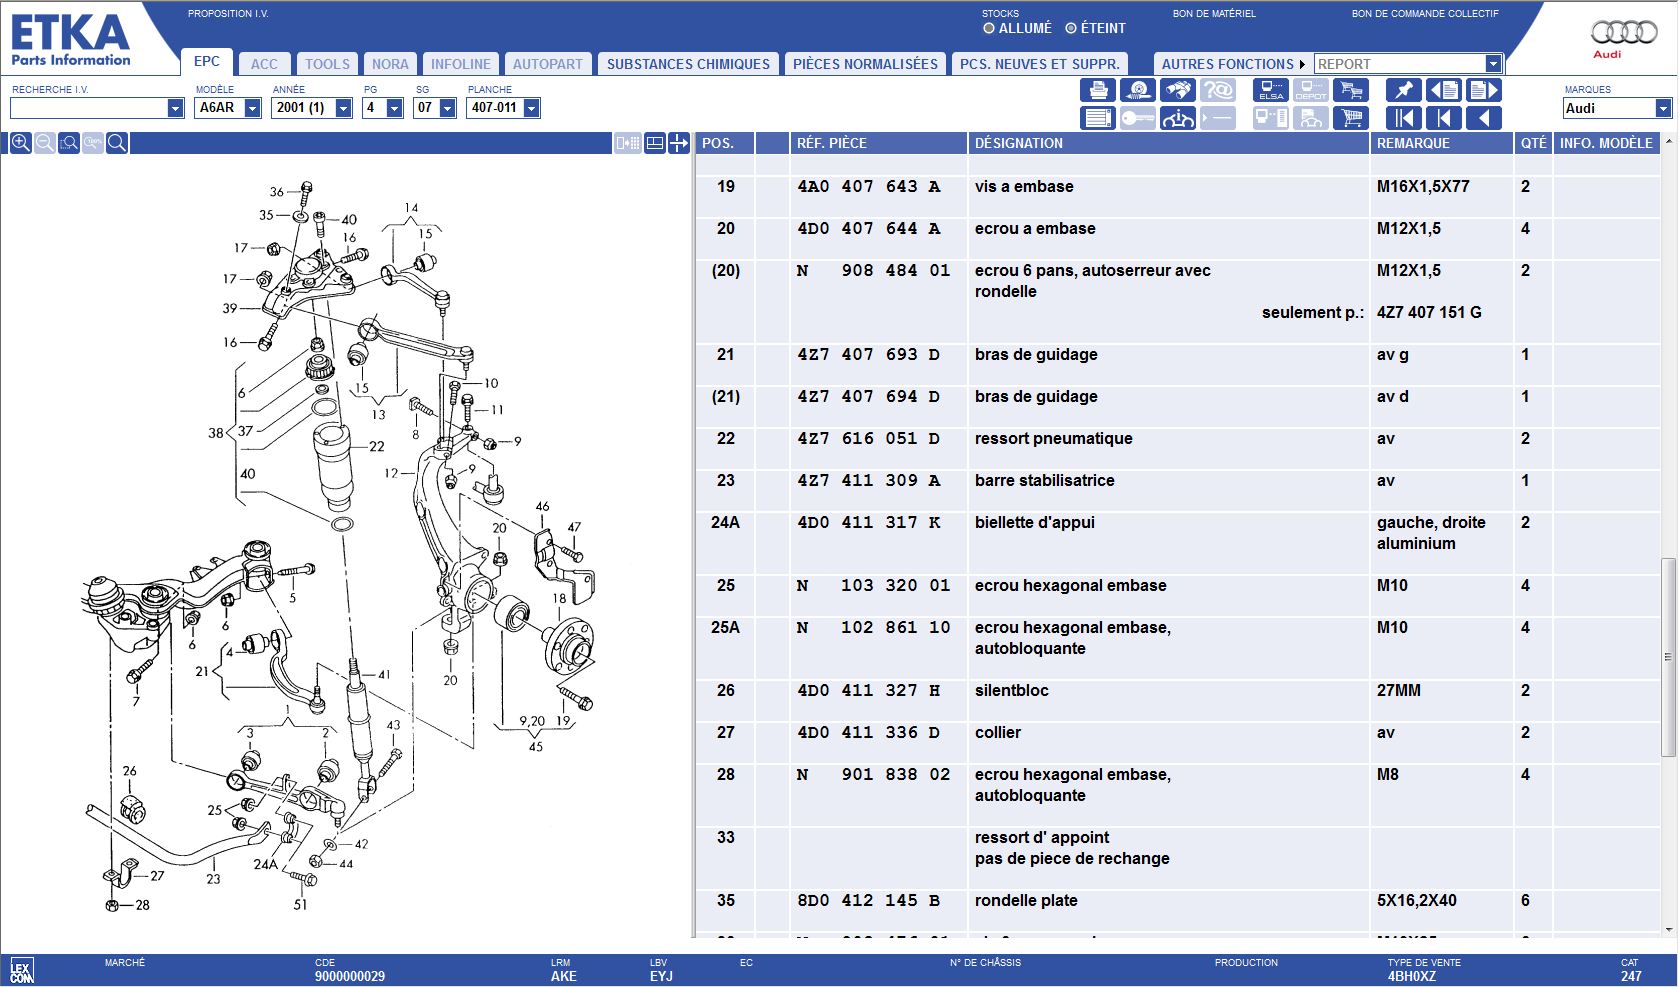Click the printer icon in toolbar
The image size is (1679, 988).
1098,90
